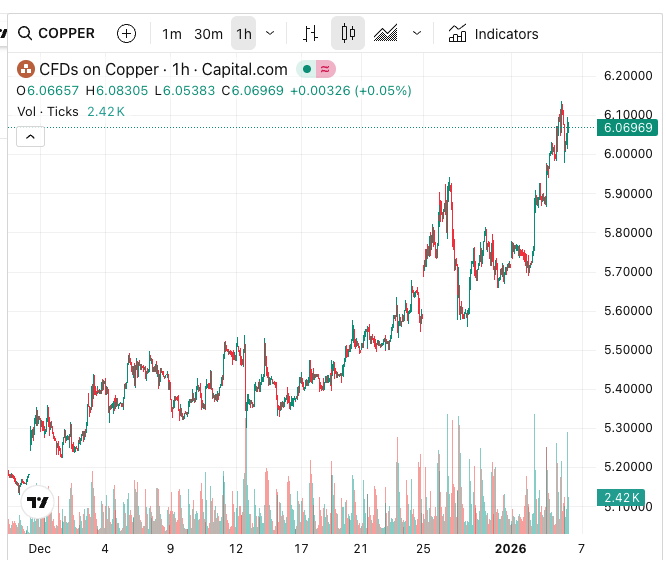The height and width of the screenshot is (570, 666).
Task: Click the pink approximate-data badge icon
Action: 325,70
